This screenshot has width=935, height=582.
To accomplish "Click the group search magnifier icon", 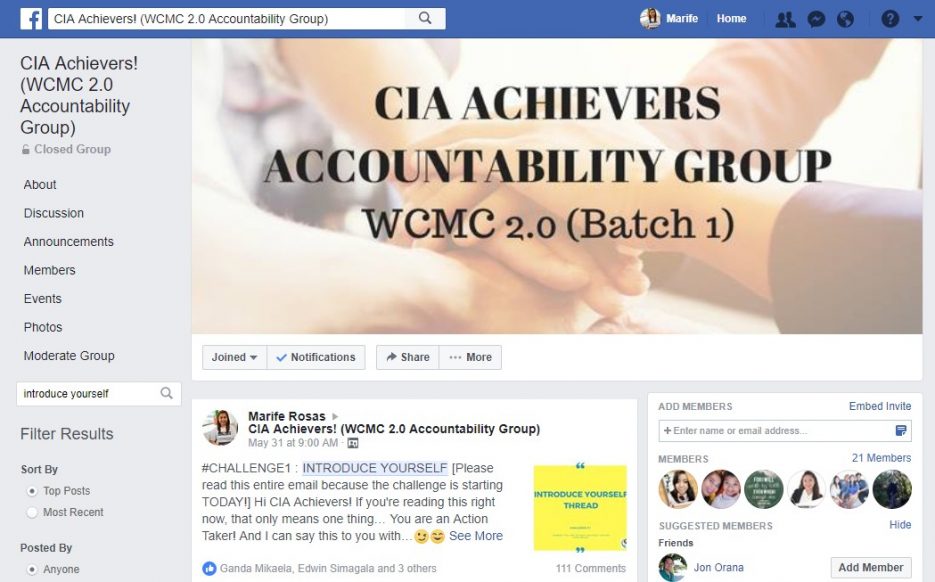I will [x=166, y=393].
